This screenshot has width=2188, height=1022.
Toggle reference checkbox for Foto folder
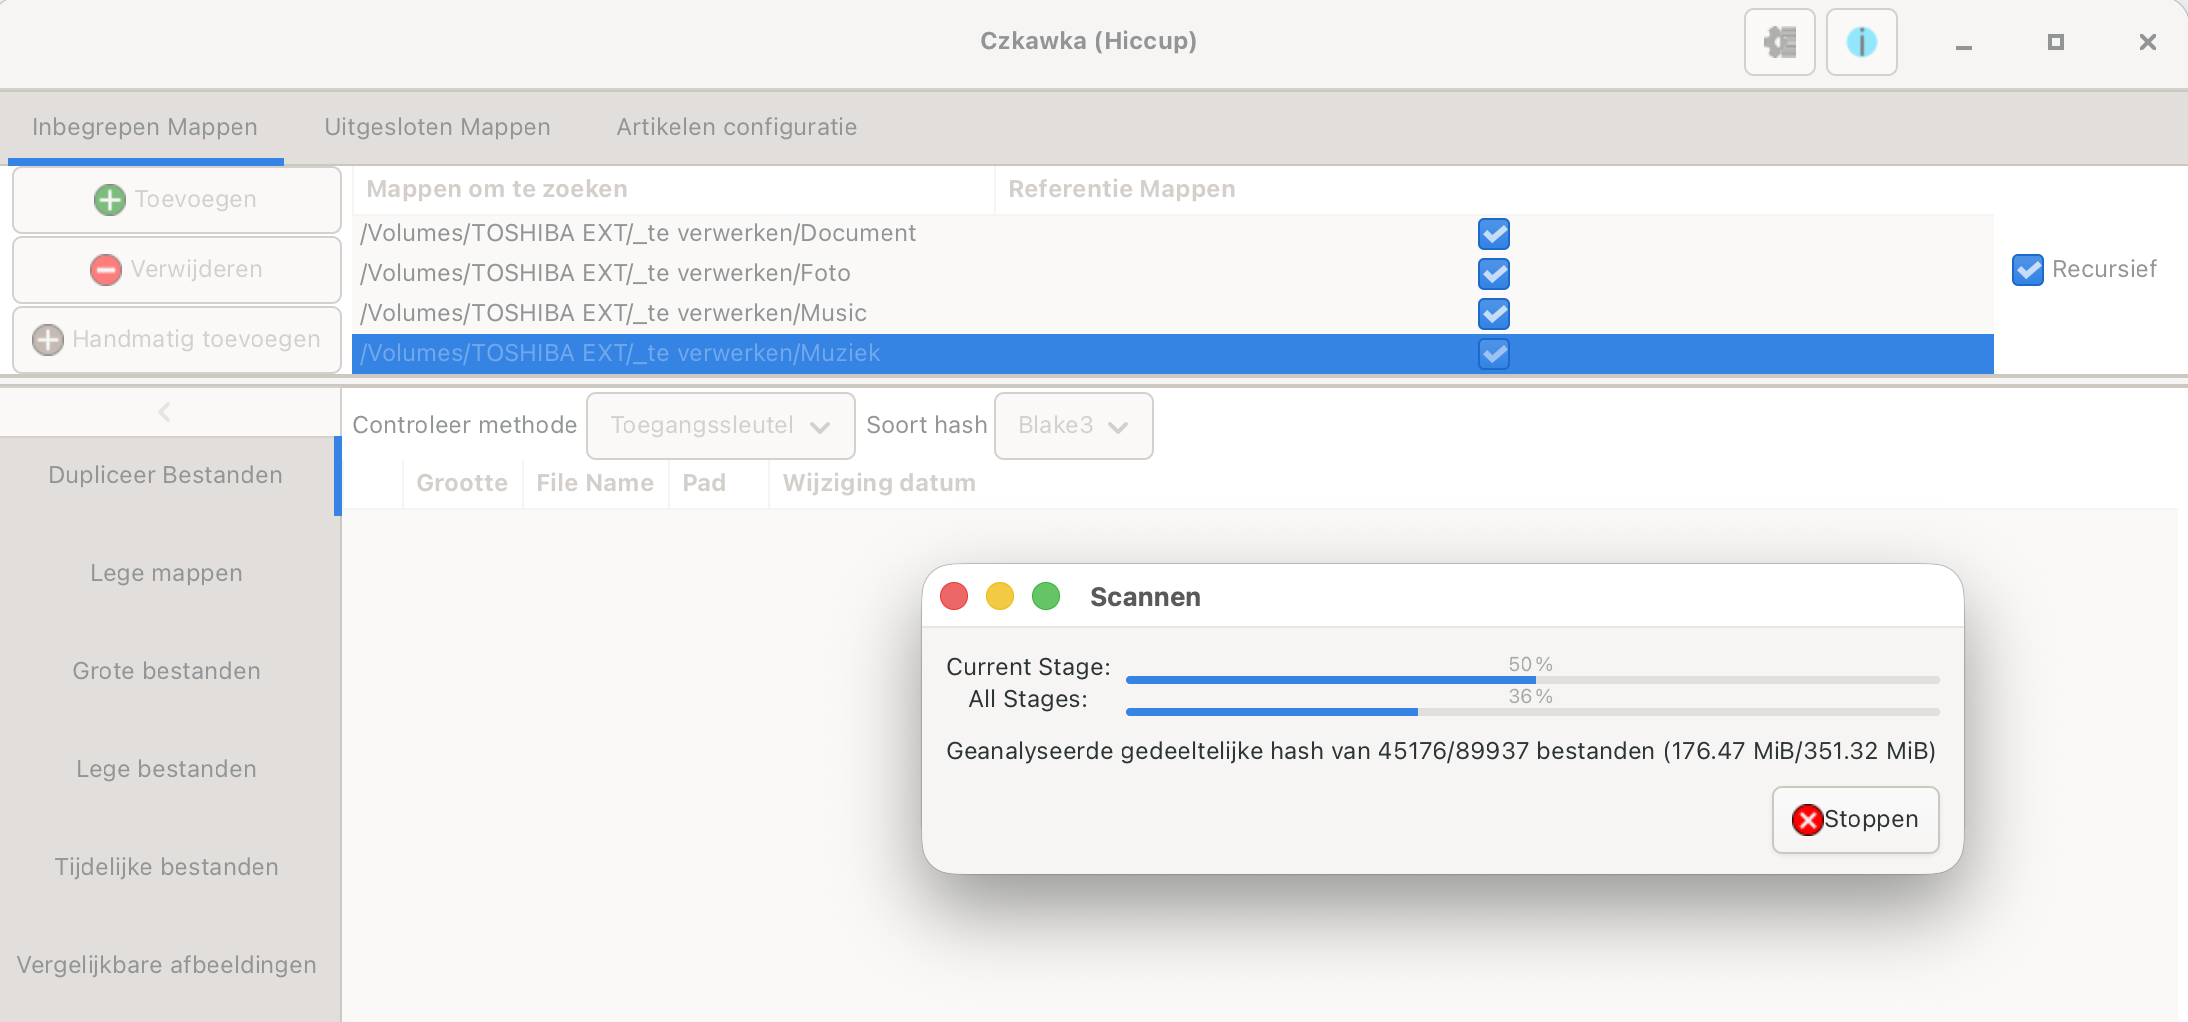click(1493, 274)
